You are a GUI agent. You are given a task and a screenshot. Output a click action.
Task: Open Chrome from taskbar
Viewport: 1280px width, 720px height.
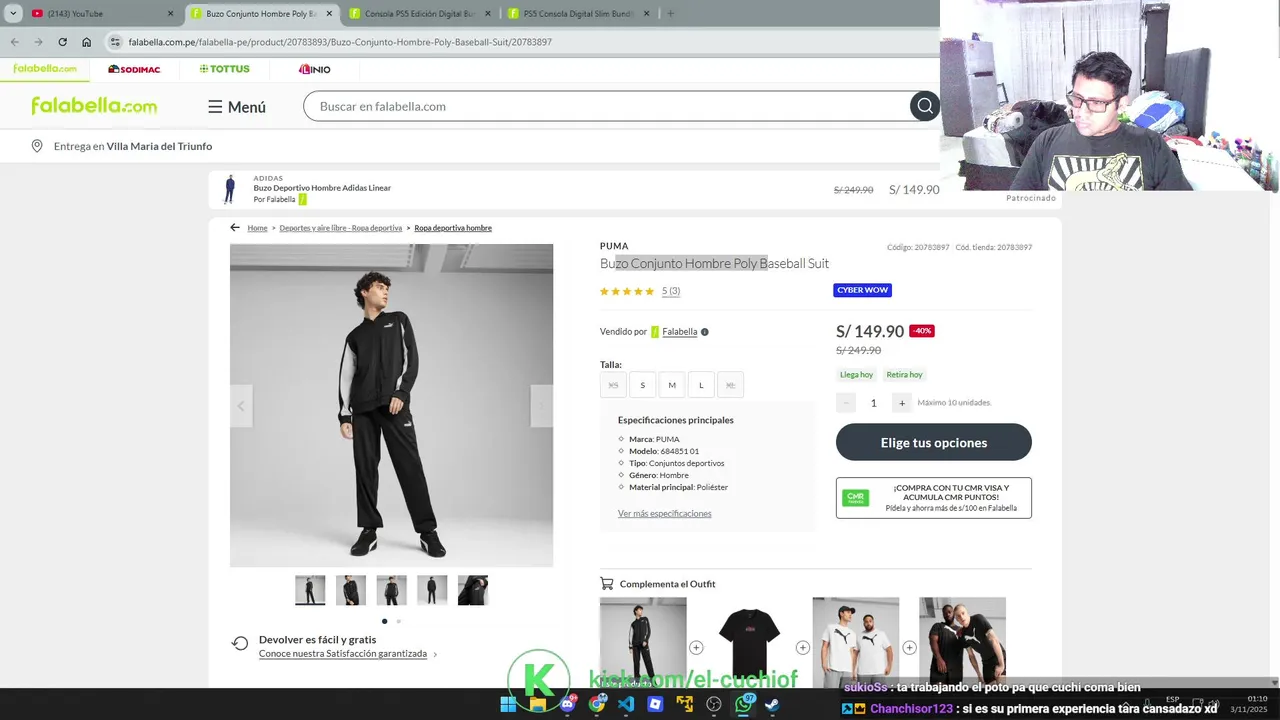[x=597, y=704]
